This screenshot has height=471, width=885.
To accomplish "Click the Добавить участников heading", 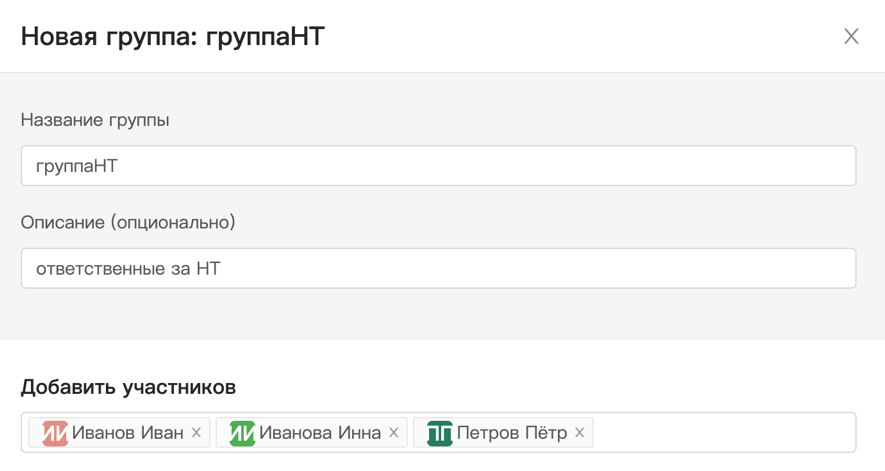I will tap(128, 387).
